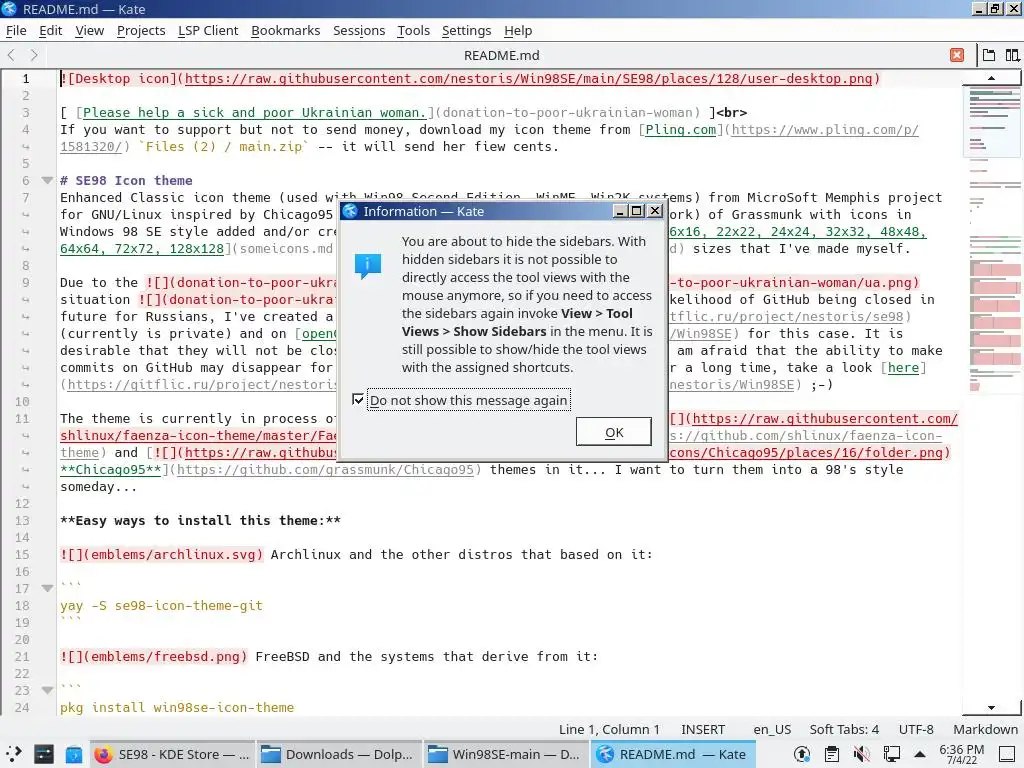The image size is (1024, 768).
Task: Click the Kate icon in Information dialog title
Action: (350, 211)
